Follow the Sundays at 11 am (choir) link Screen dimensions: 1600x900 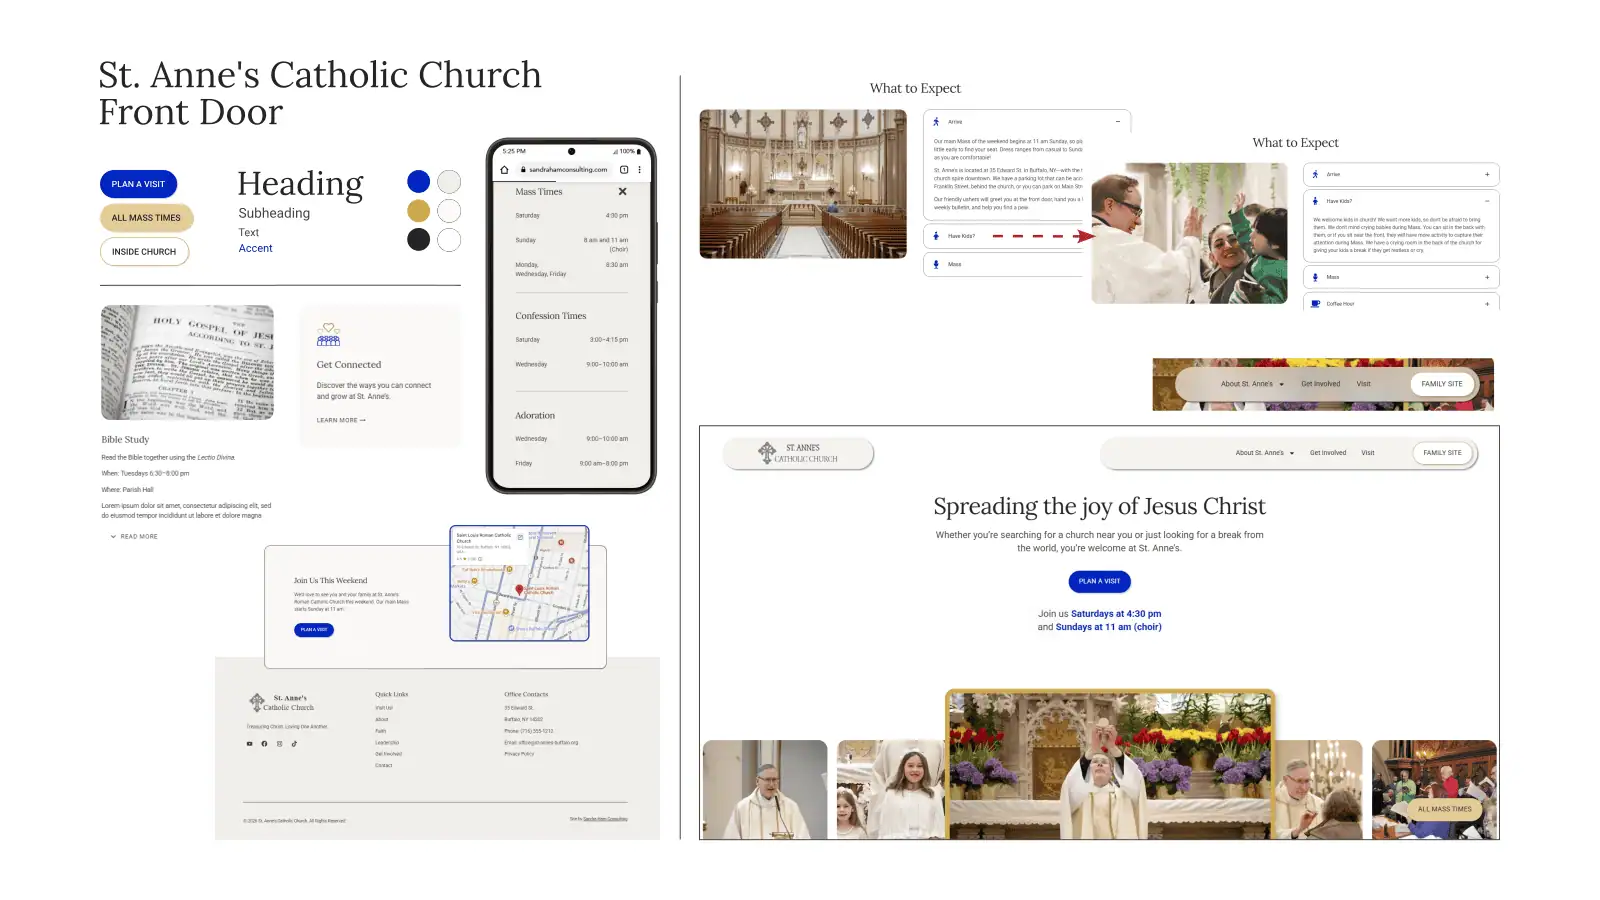coord(1109,627)
